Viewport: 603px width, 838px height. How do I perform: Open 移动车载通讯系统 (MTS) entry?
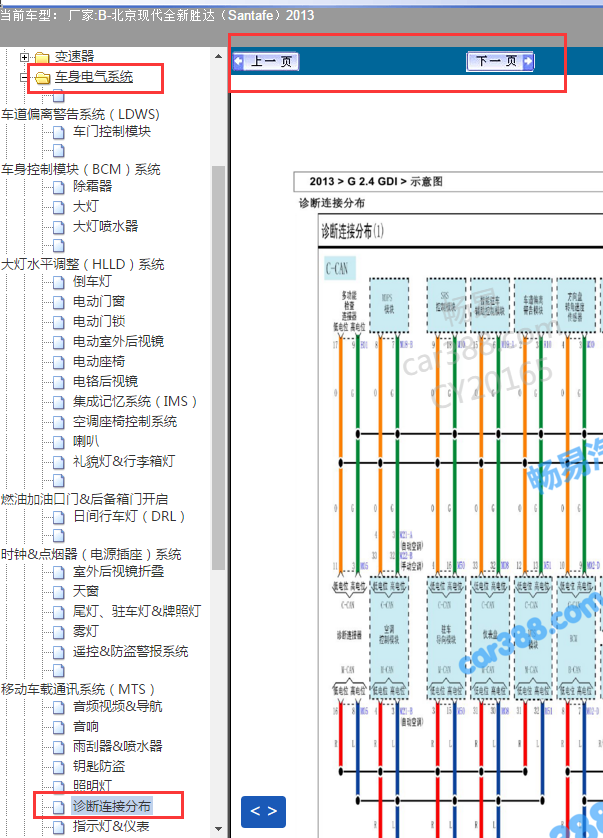point(78,689)
